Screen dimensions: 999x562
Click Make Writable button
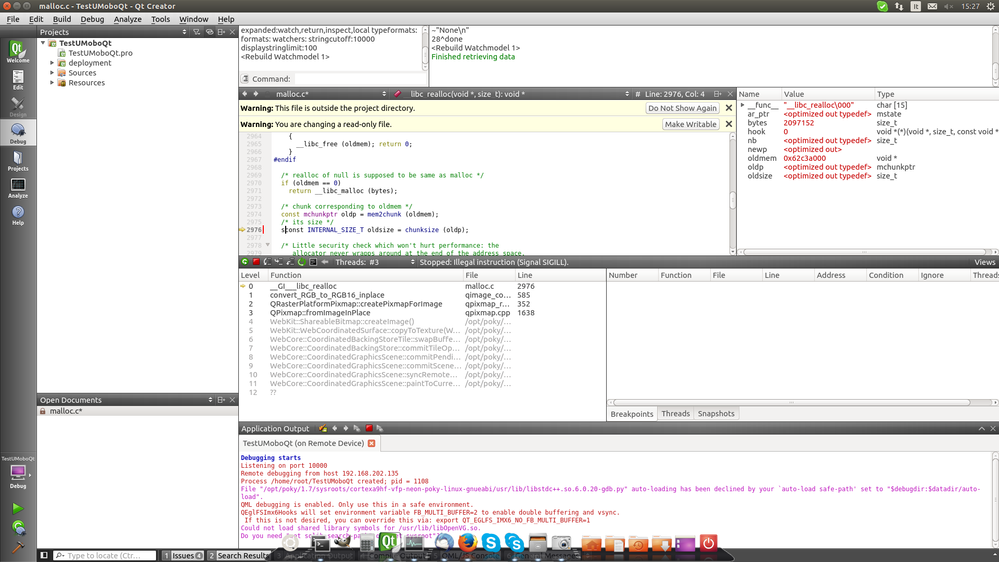click(x=691, y=124)
